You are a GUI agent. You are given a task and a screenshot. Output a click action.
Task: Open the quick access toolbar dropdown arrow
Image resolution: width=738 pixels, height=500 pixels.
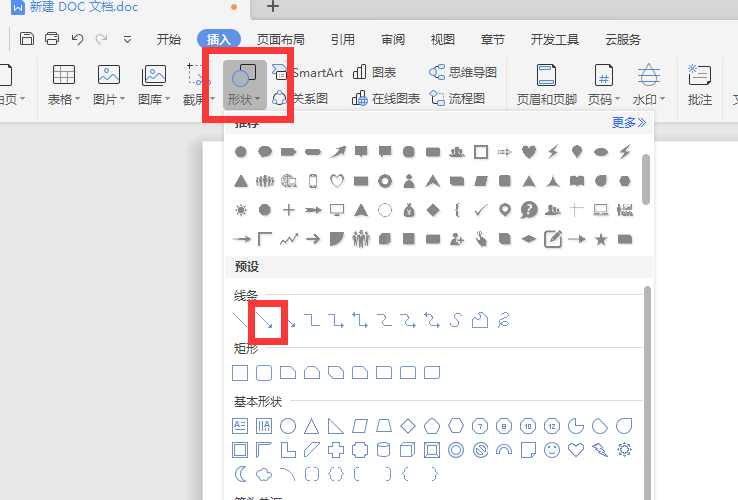(127, 40)
